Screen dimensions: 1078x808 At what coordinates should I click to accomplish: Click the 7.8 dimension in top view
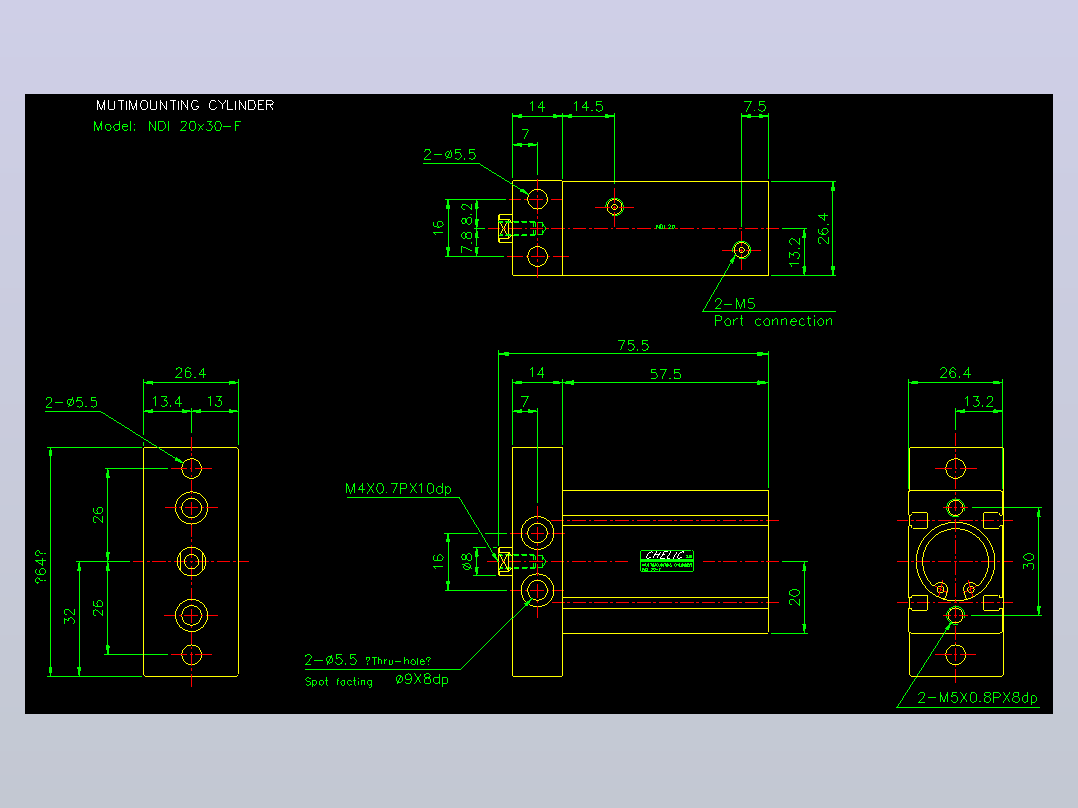coord(468,242)
